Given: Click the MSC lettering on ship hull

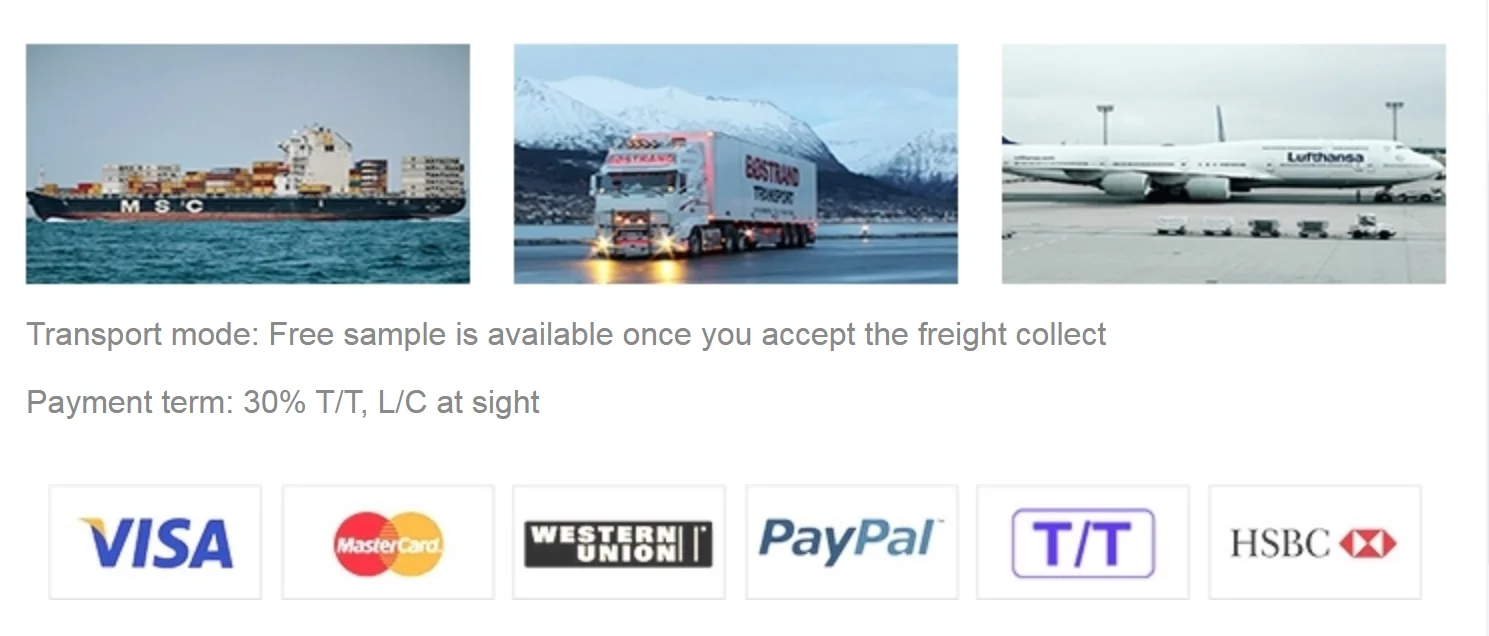Looking at the screenshot, I should (161, 206).
